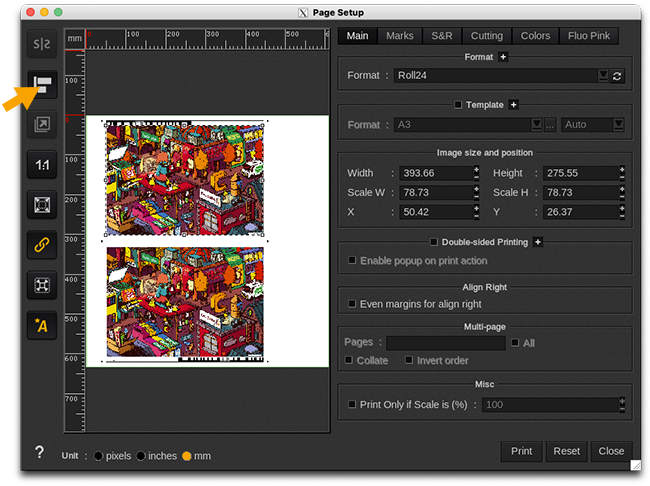Switch to the Main tab
Image resolution: width=650 pixels, height=486 pixels.
(357, 36)
